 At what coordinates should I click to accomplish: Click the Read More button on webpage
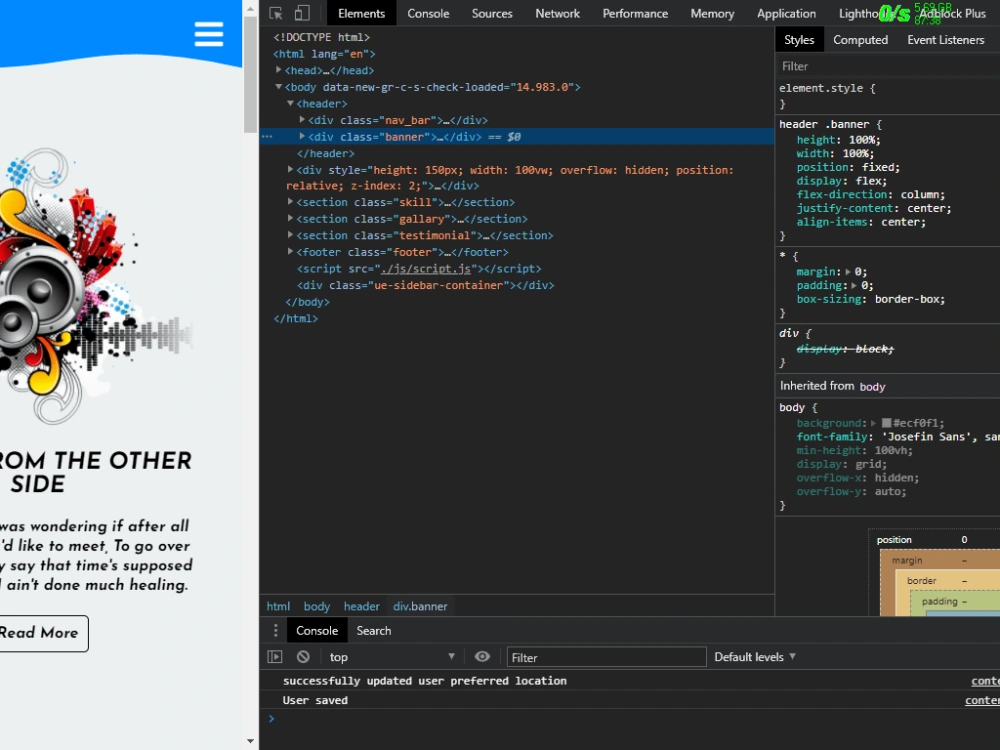41,633
